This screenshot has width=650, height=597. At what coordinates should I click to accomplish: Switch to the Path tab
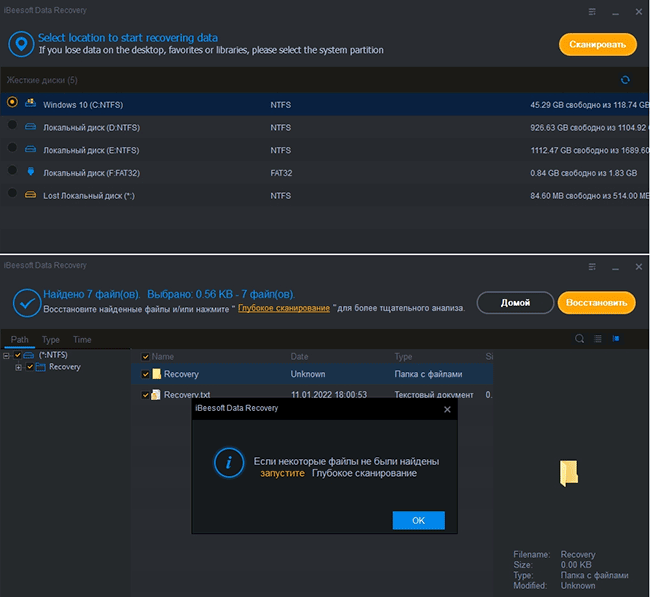(19, 340)
